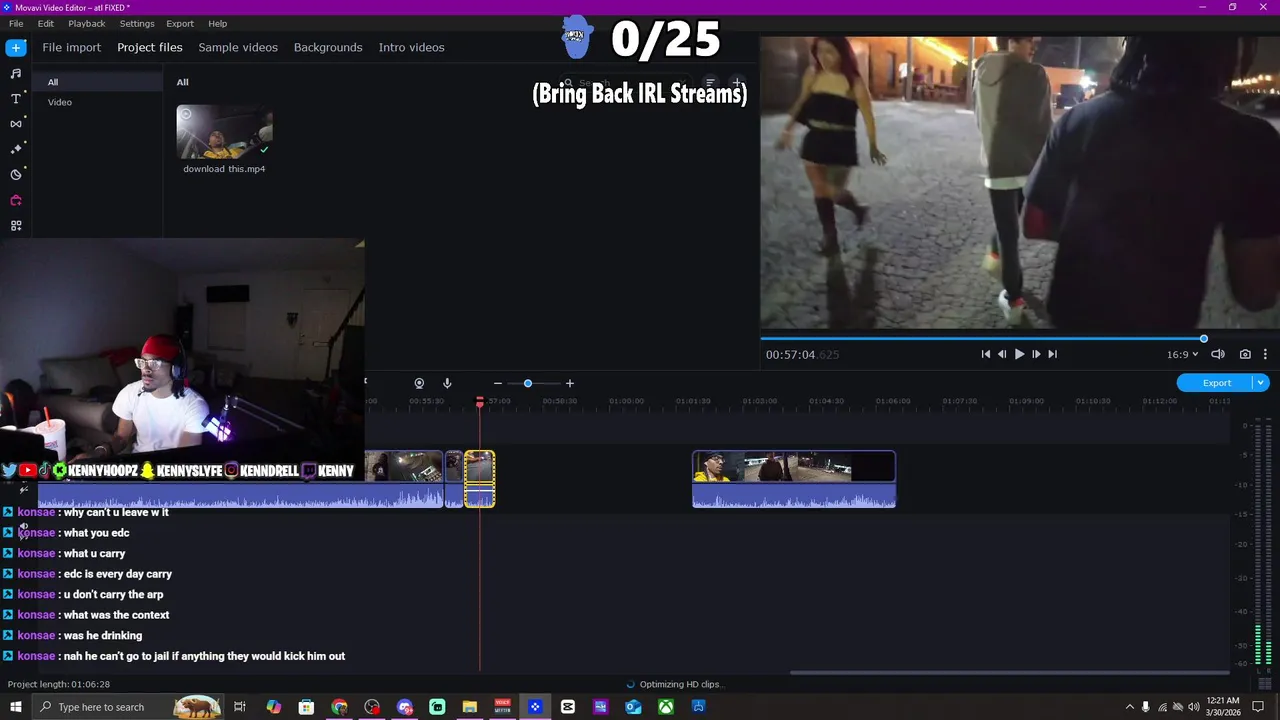Open the Settings menu

point(137,23)
